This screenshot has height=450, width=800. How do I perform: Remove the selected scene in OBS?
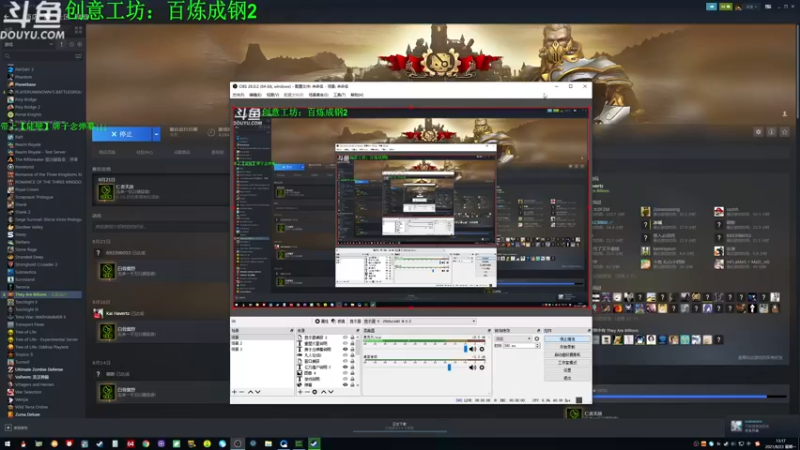click(242, 392)
